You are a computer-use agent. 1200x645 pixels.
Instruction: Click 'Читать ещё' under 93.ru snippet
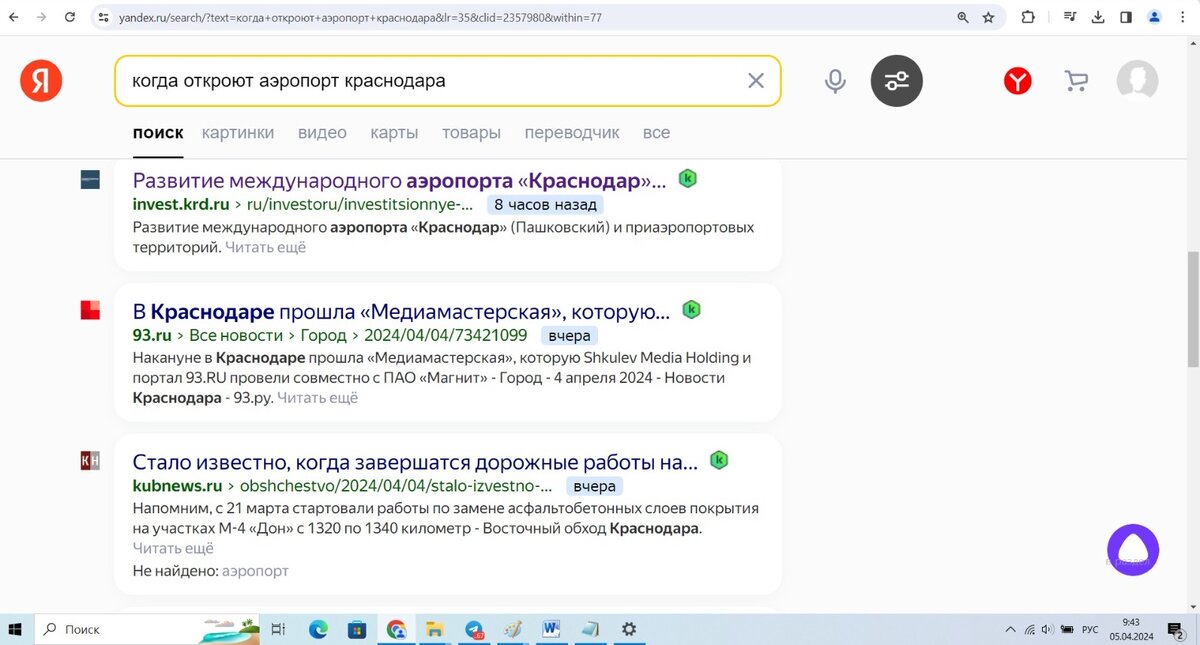point(317,398)
